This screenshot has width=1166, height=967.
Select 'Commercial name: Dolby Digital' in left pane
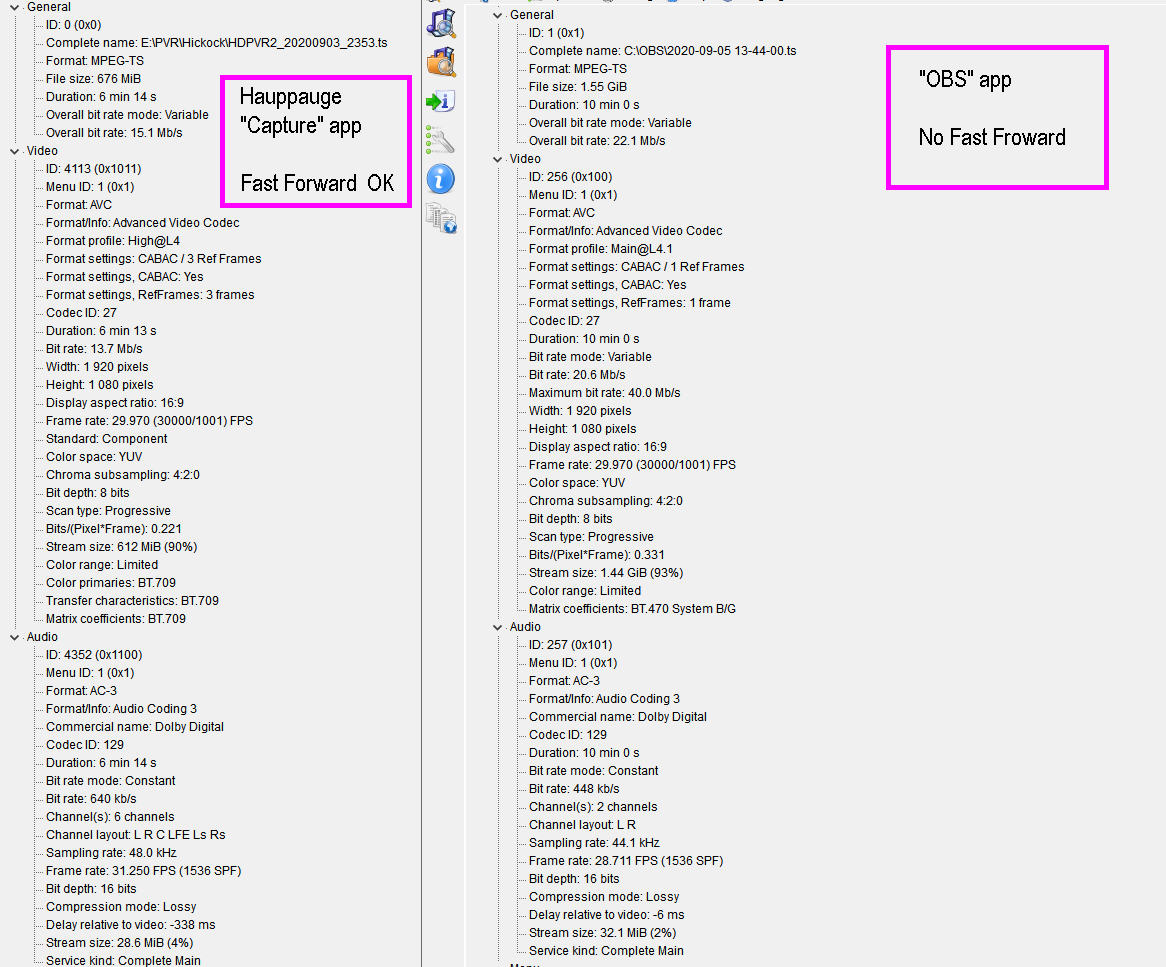(x=135, y=727)
